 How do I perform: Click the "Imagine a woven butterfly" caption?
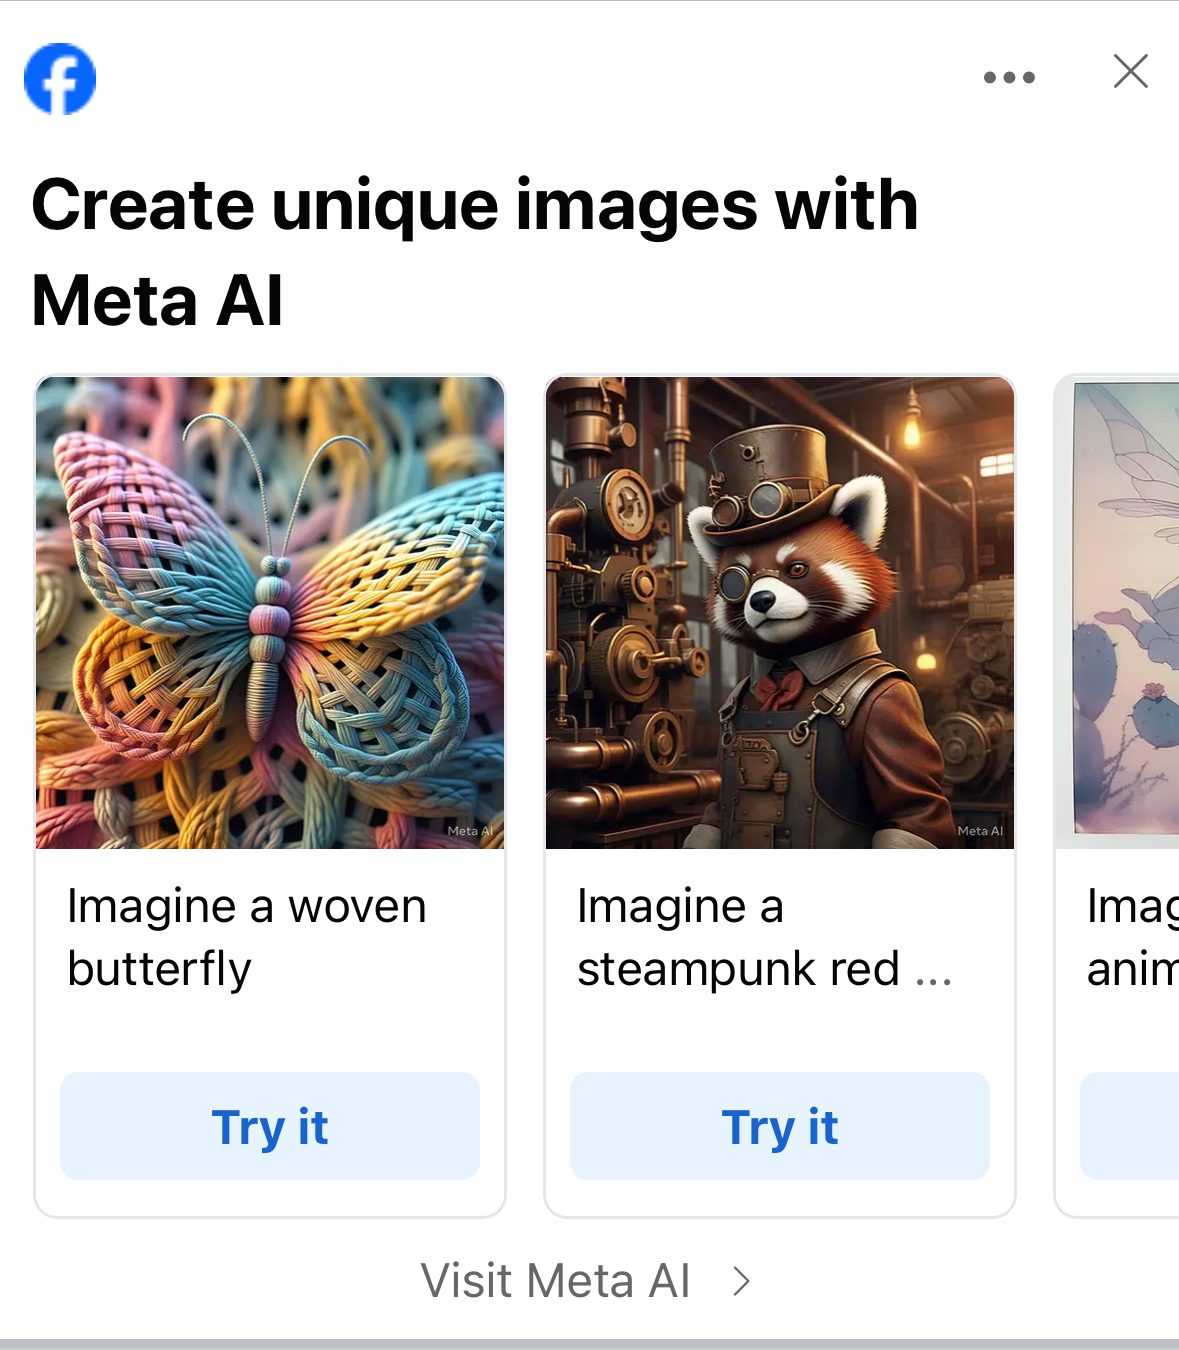(247, 937)
